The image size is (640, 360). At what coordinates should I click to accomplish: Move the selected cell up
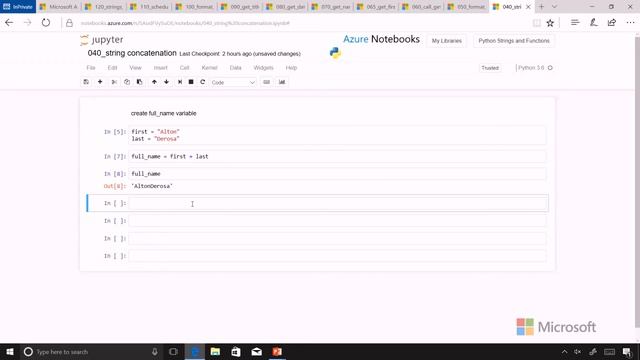pos(154,82)
